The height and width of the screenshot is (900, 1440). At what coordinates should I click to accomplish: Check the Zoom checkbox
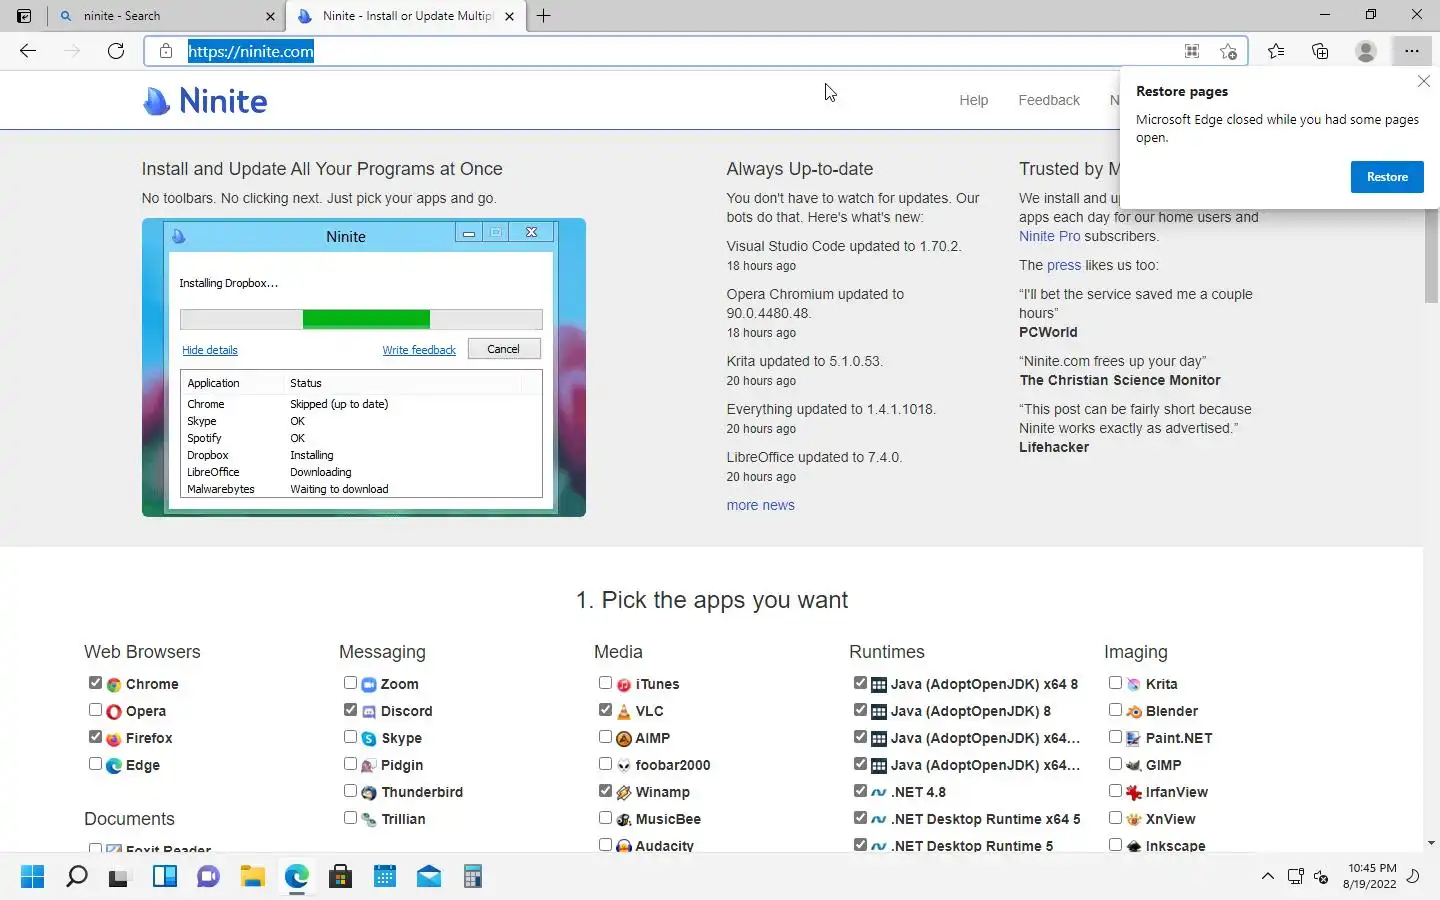[350, 683]
